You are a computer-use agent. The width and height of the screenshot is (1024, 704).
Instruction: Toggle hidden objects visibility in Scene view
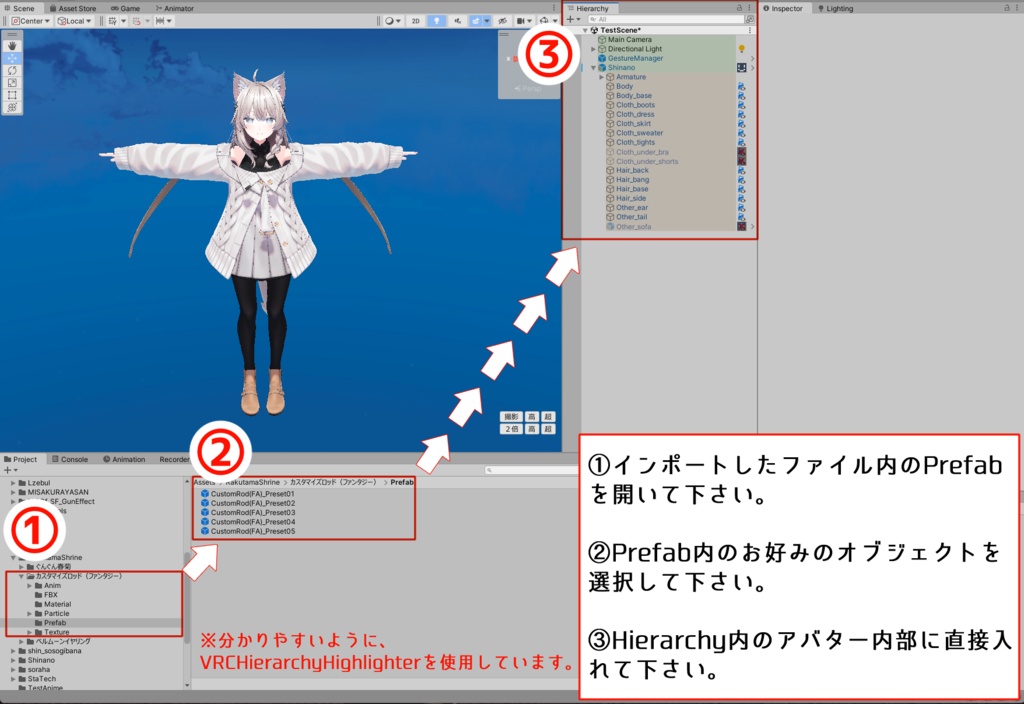[x=503, y=21]
